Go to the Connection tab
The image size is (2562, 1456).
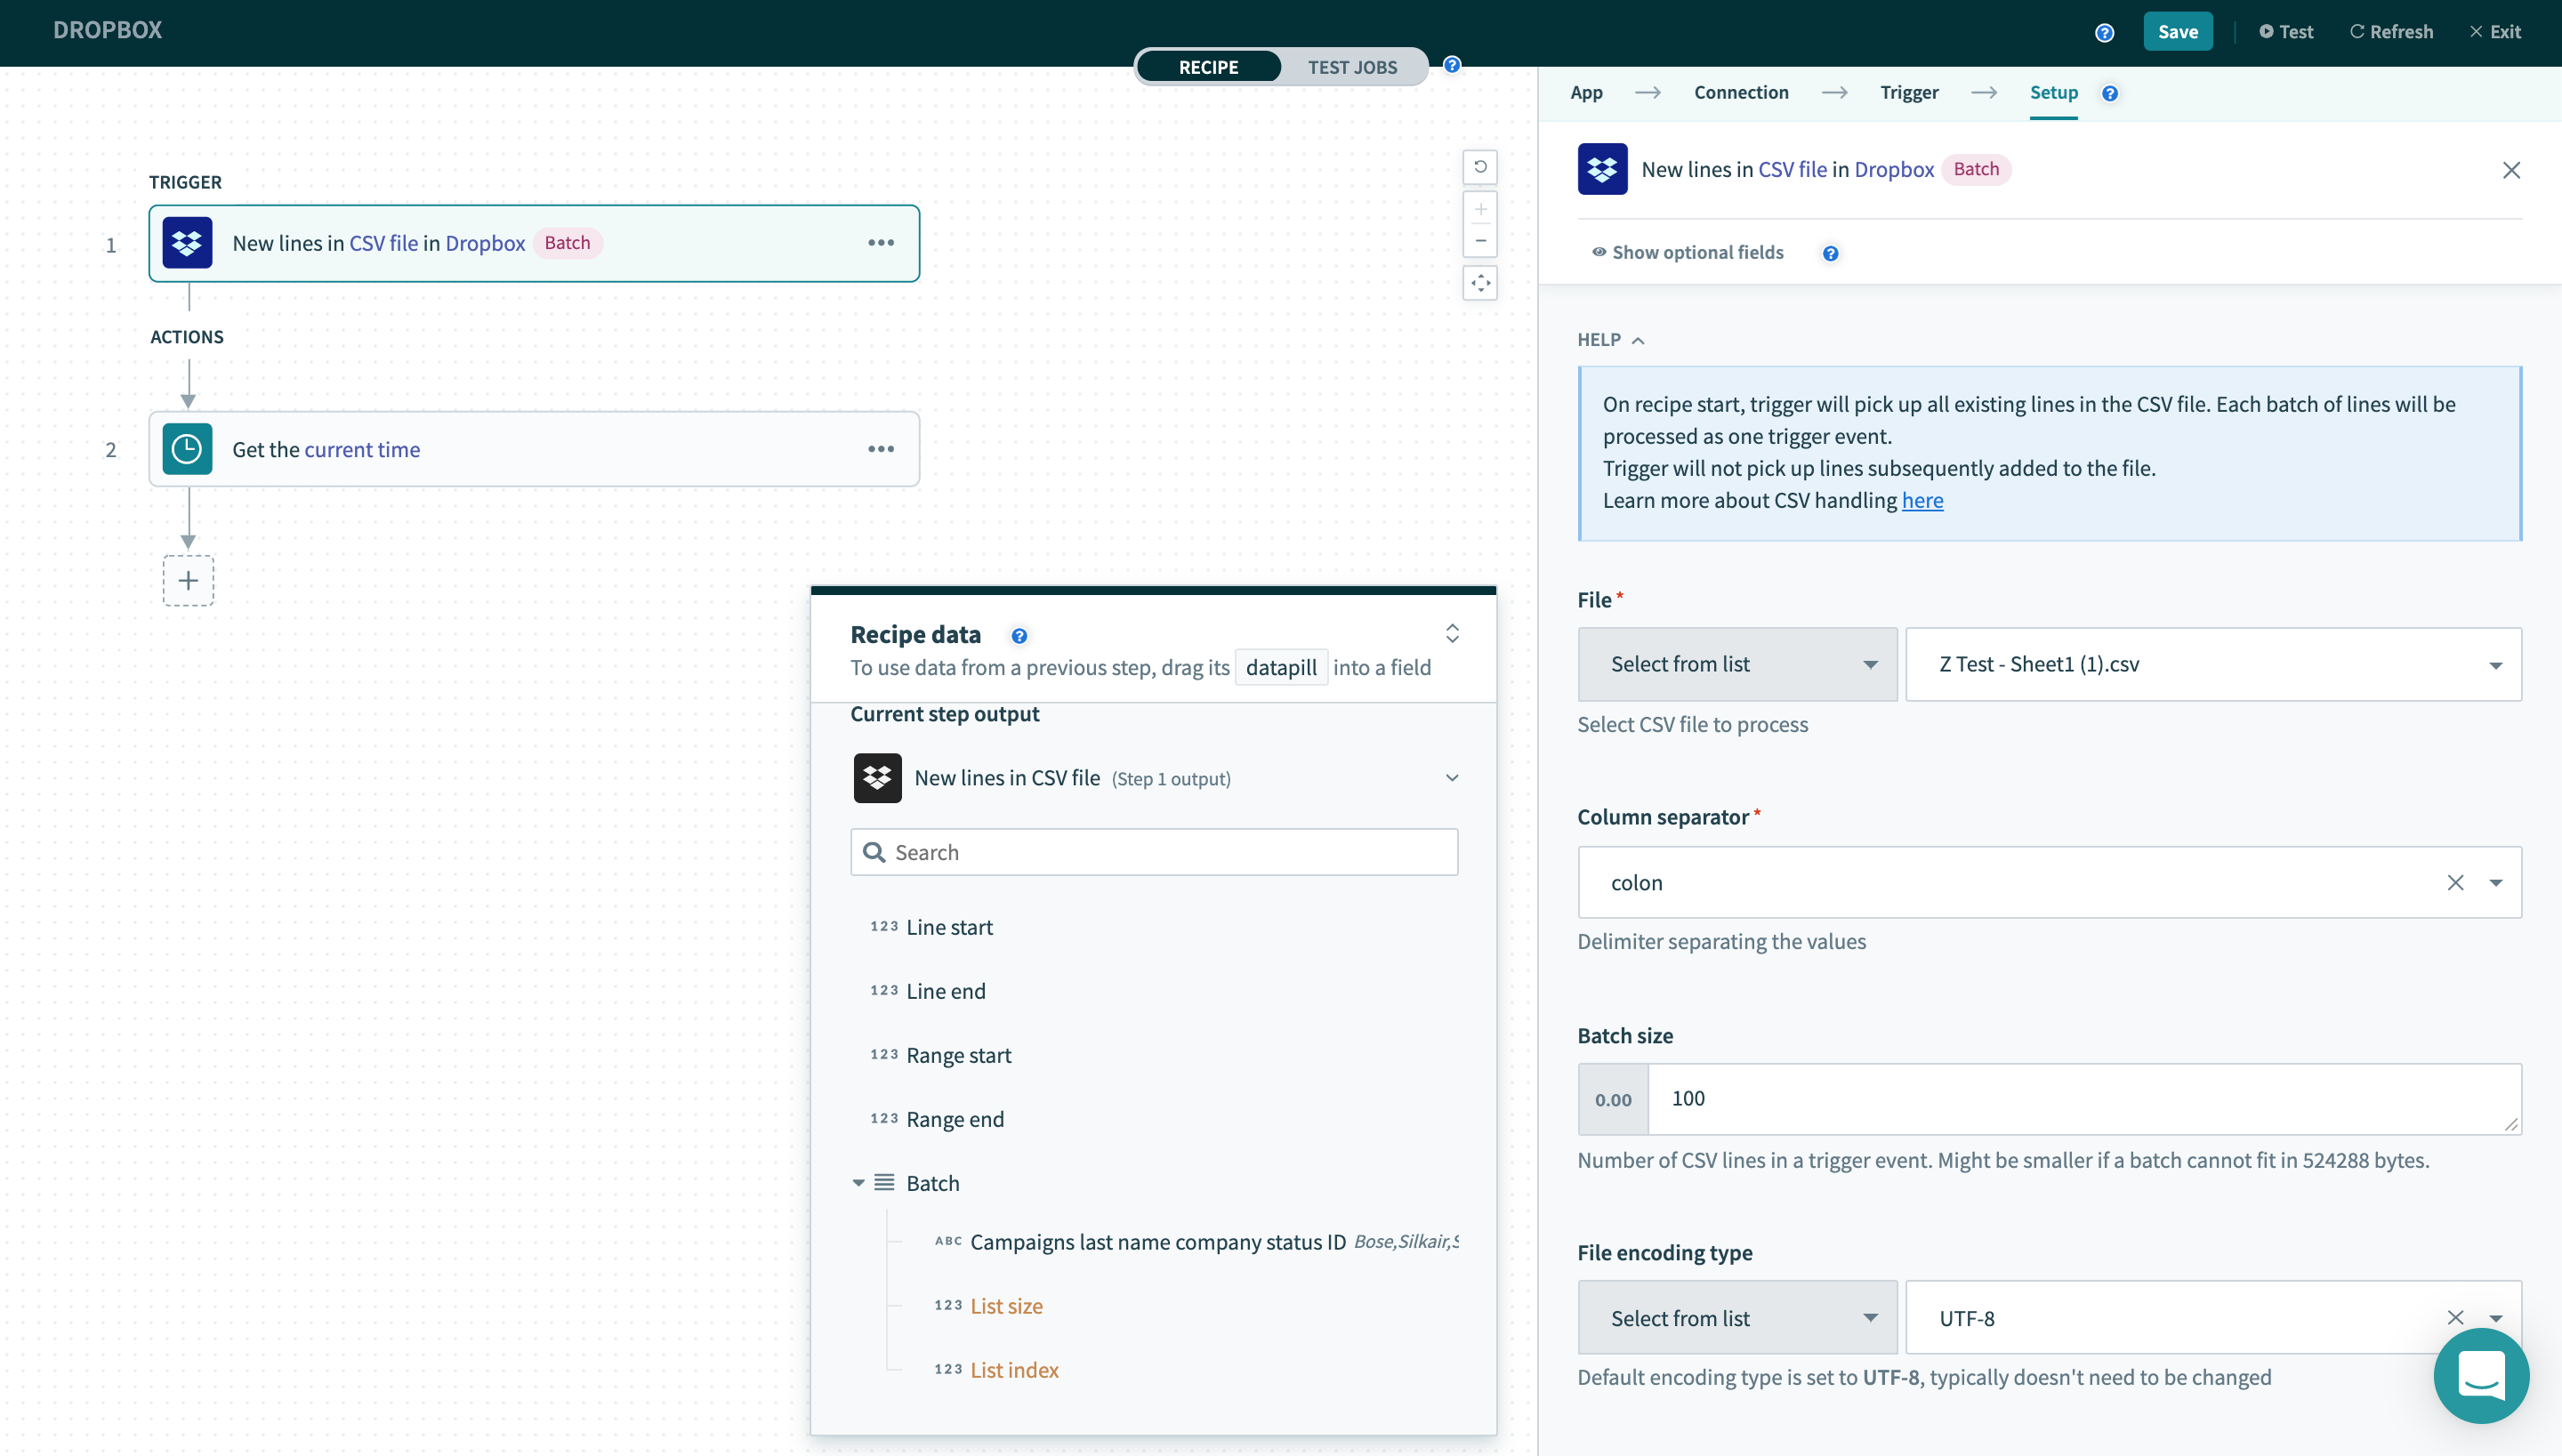1741,92
